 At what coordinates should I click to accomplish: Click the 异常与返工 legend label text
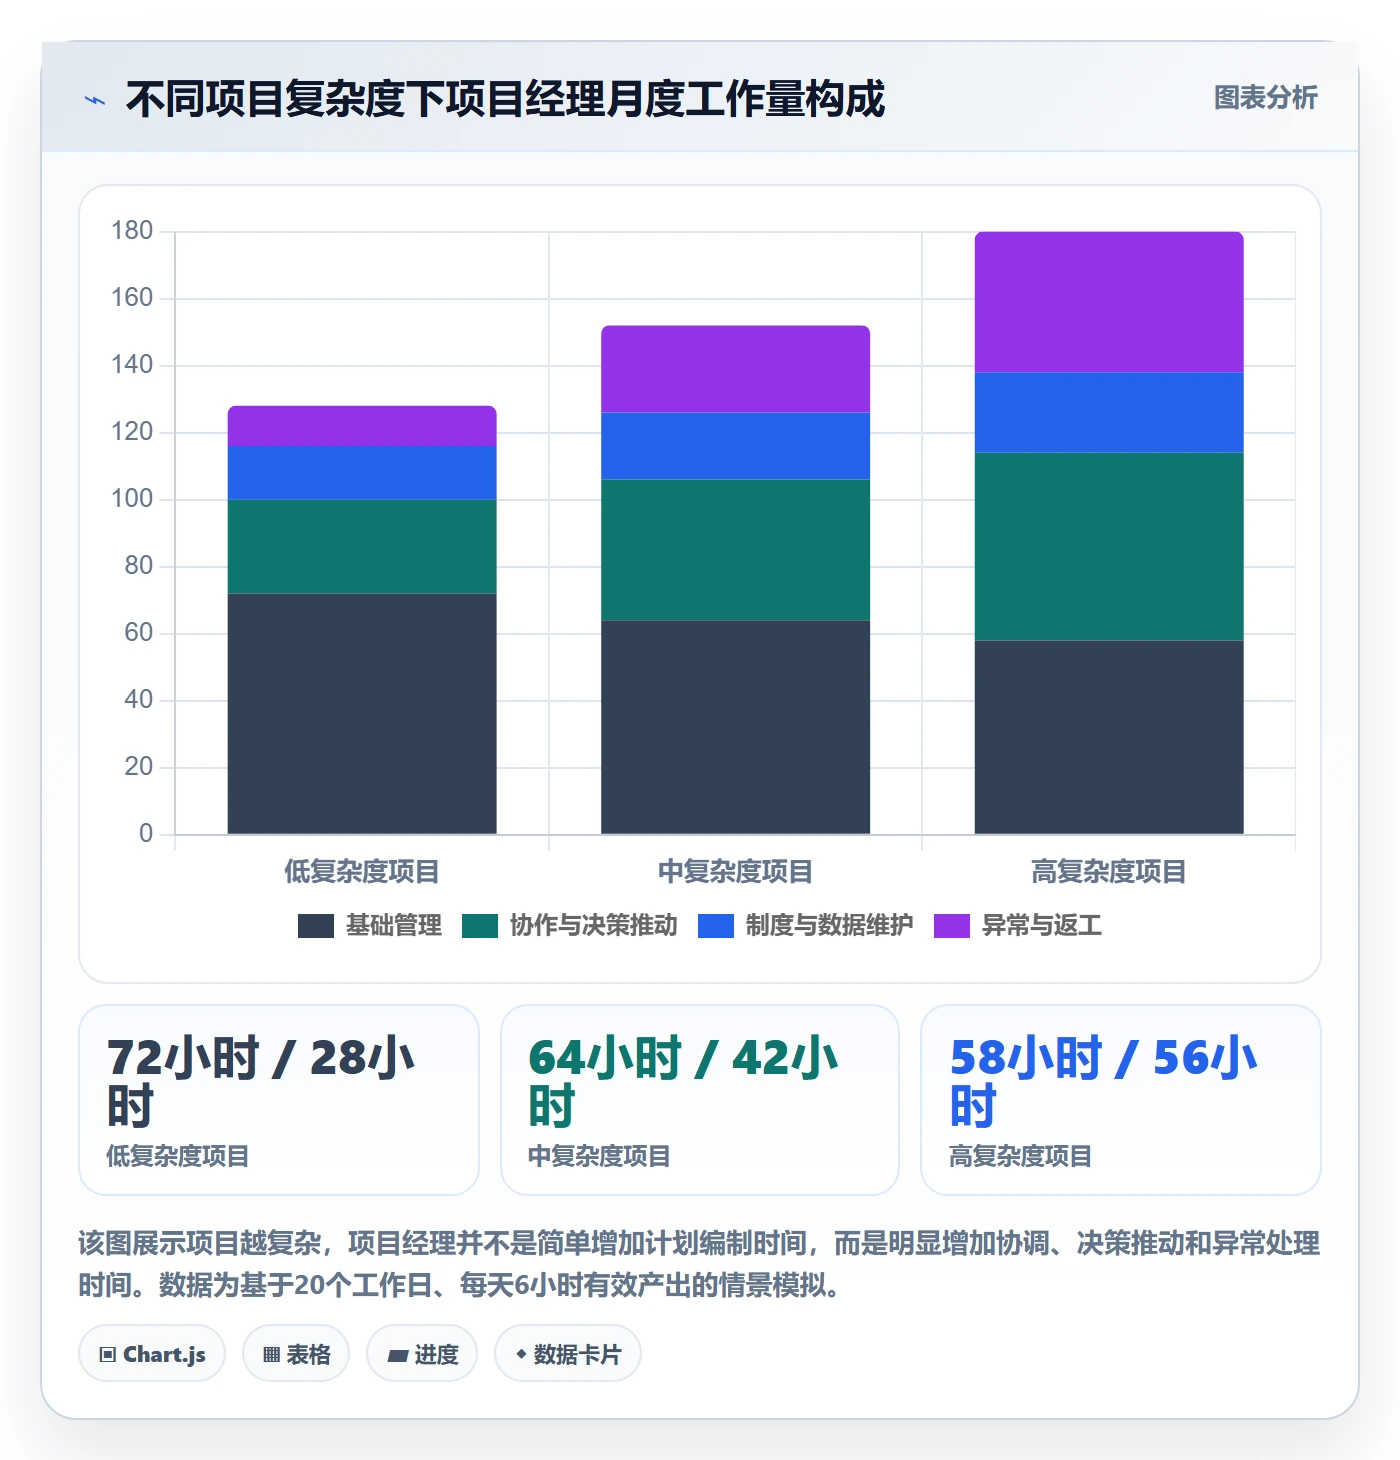(x=1042, y=926)
